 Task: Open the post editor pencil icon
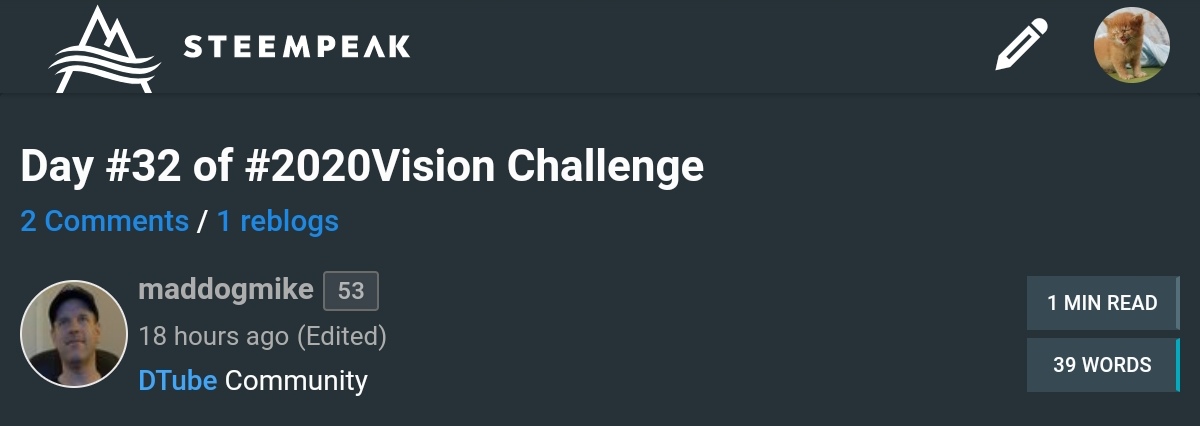[1021, 47]
